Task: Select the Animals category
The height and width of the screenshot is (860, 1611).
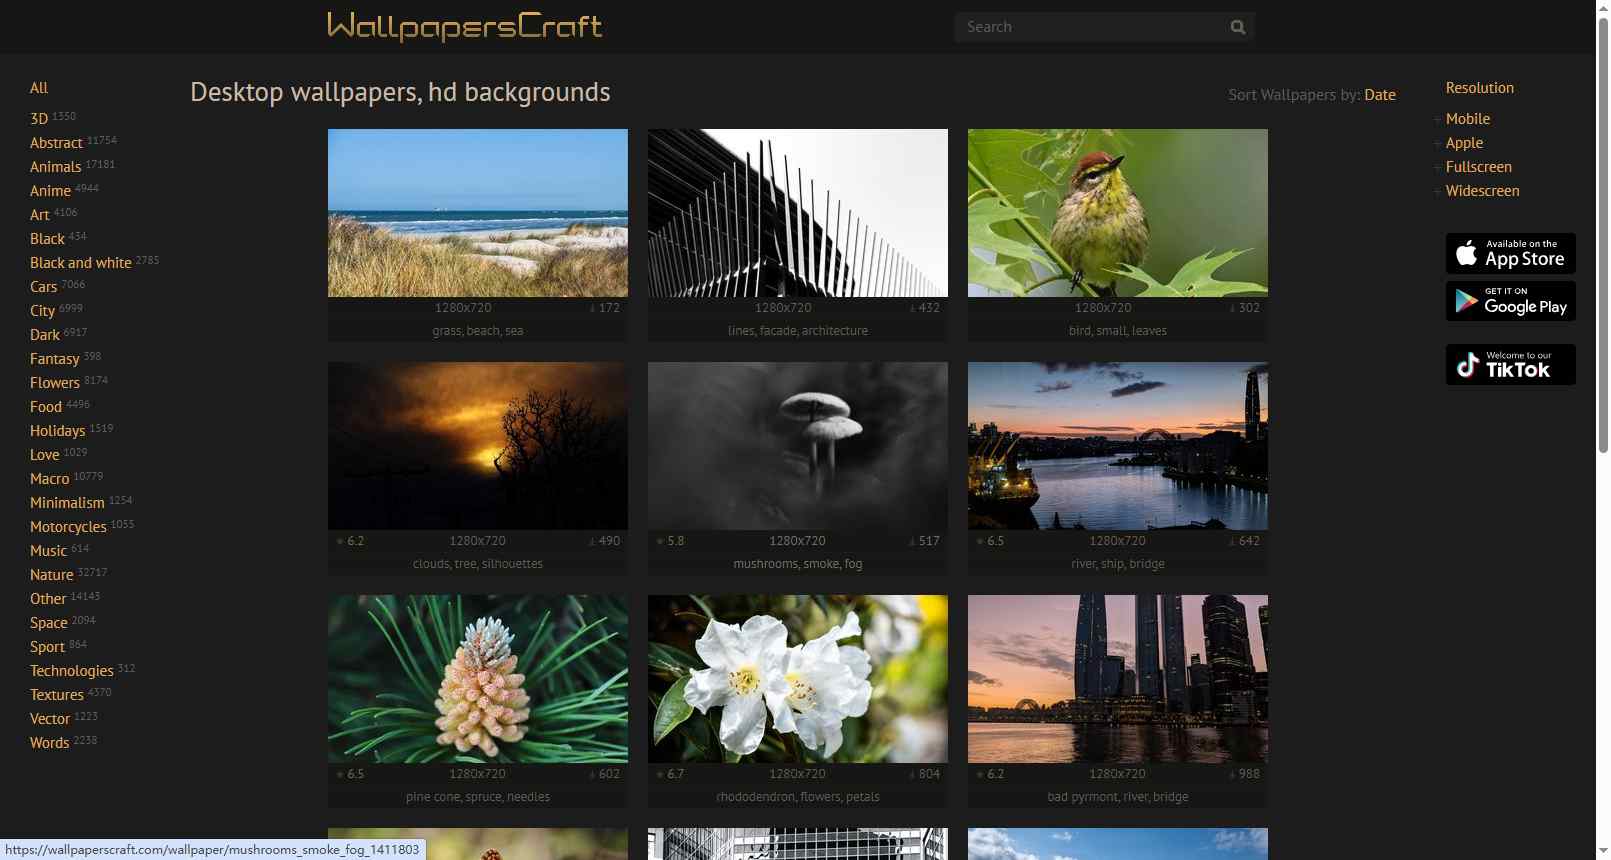Action: 55,167
